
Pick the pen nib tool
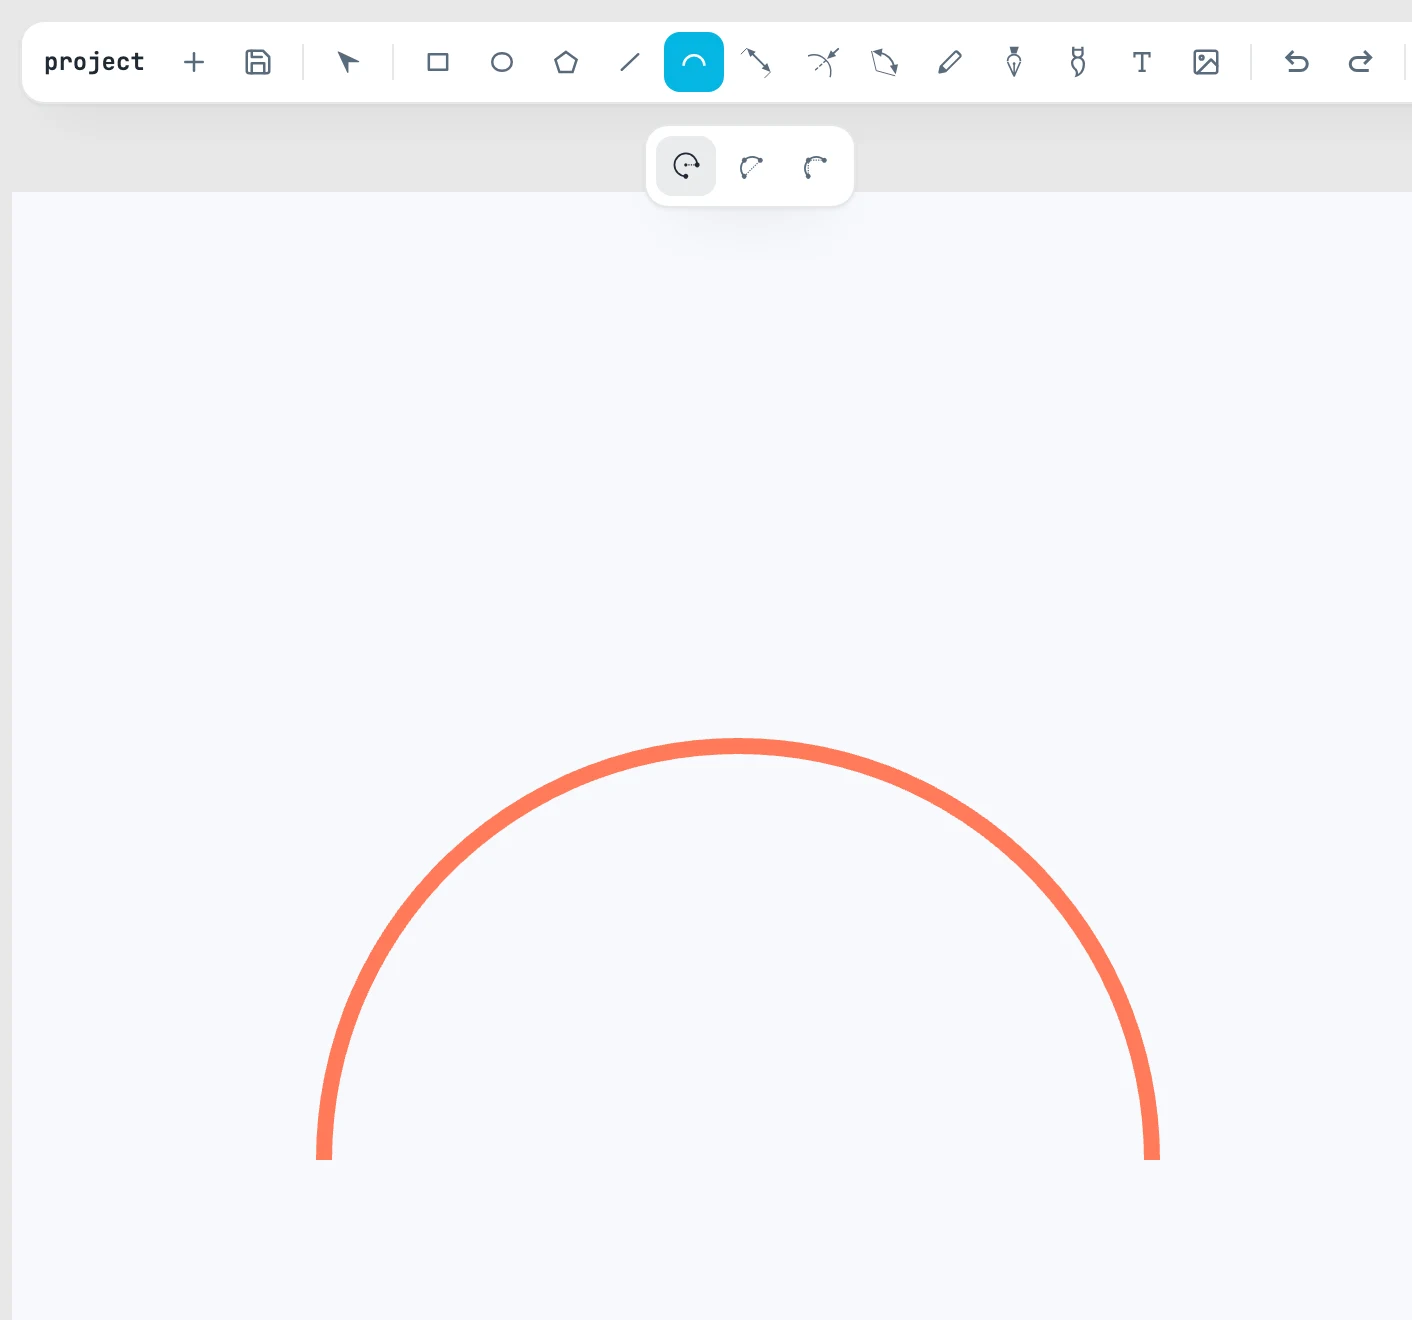pos(1014,62)
